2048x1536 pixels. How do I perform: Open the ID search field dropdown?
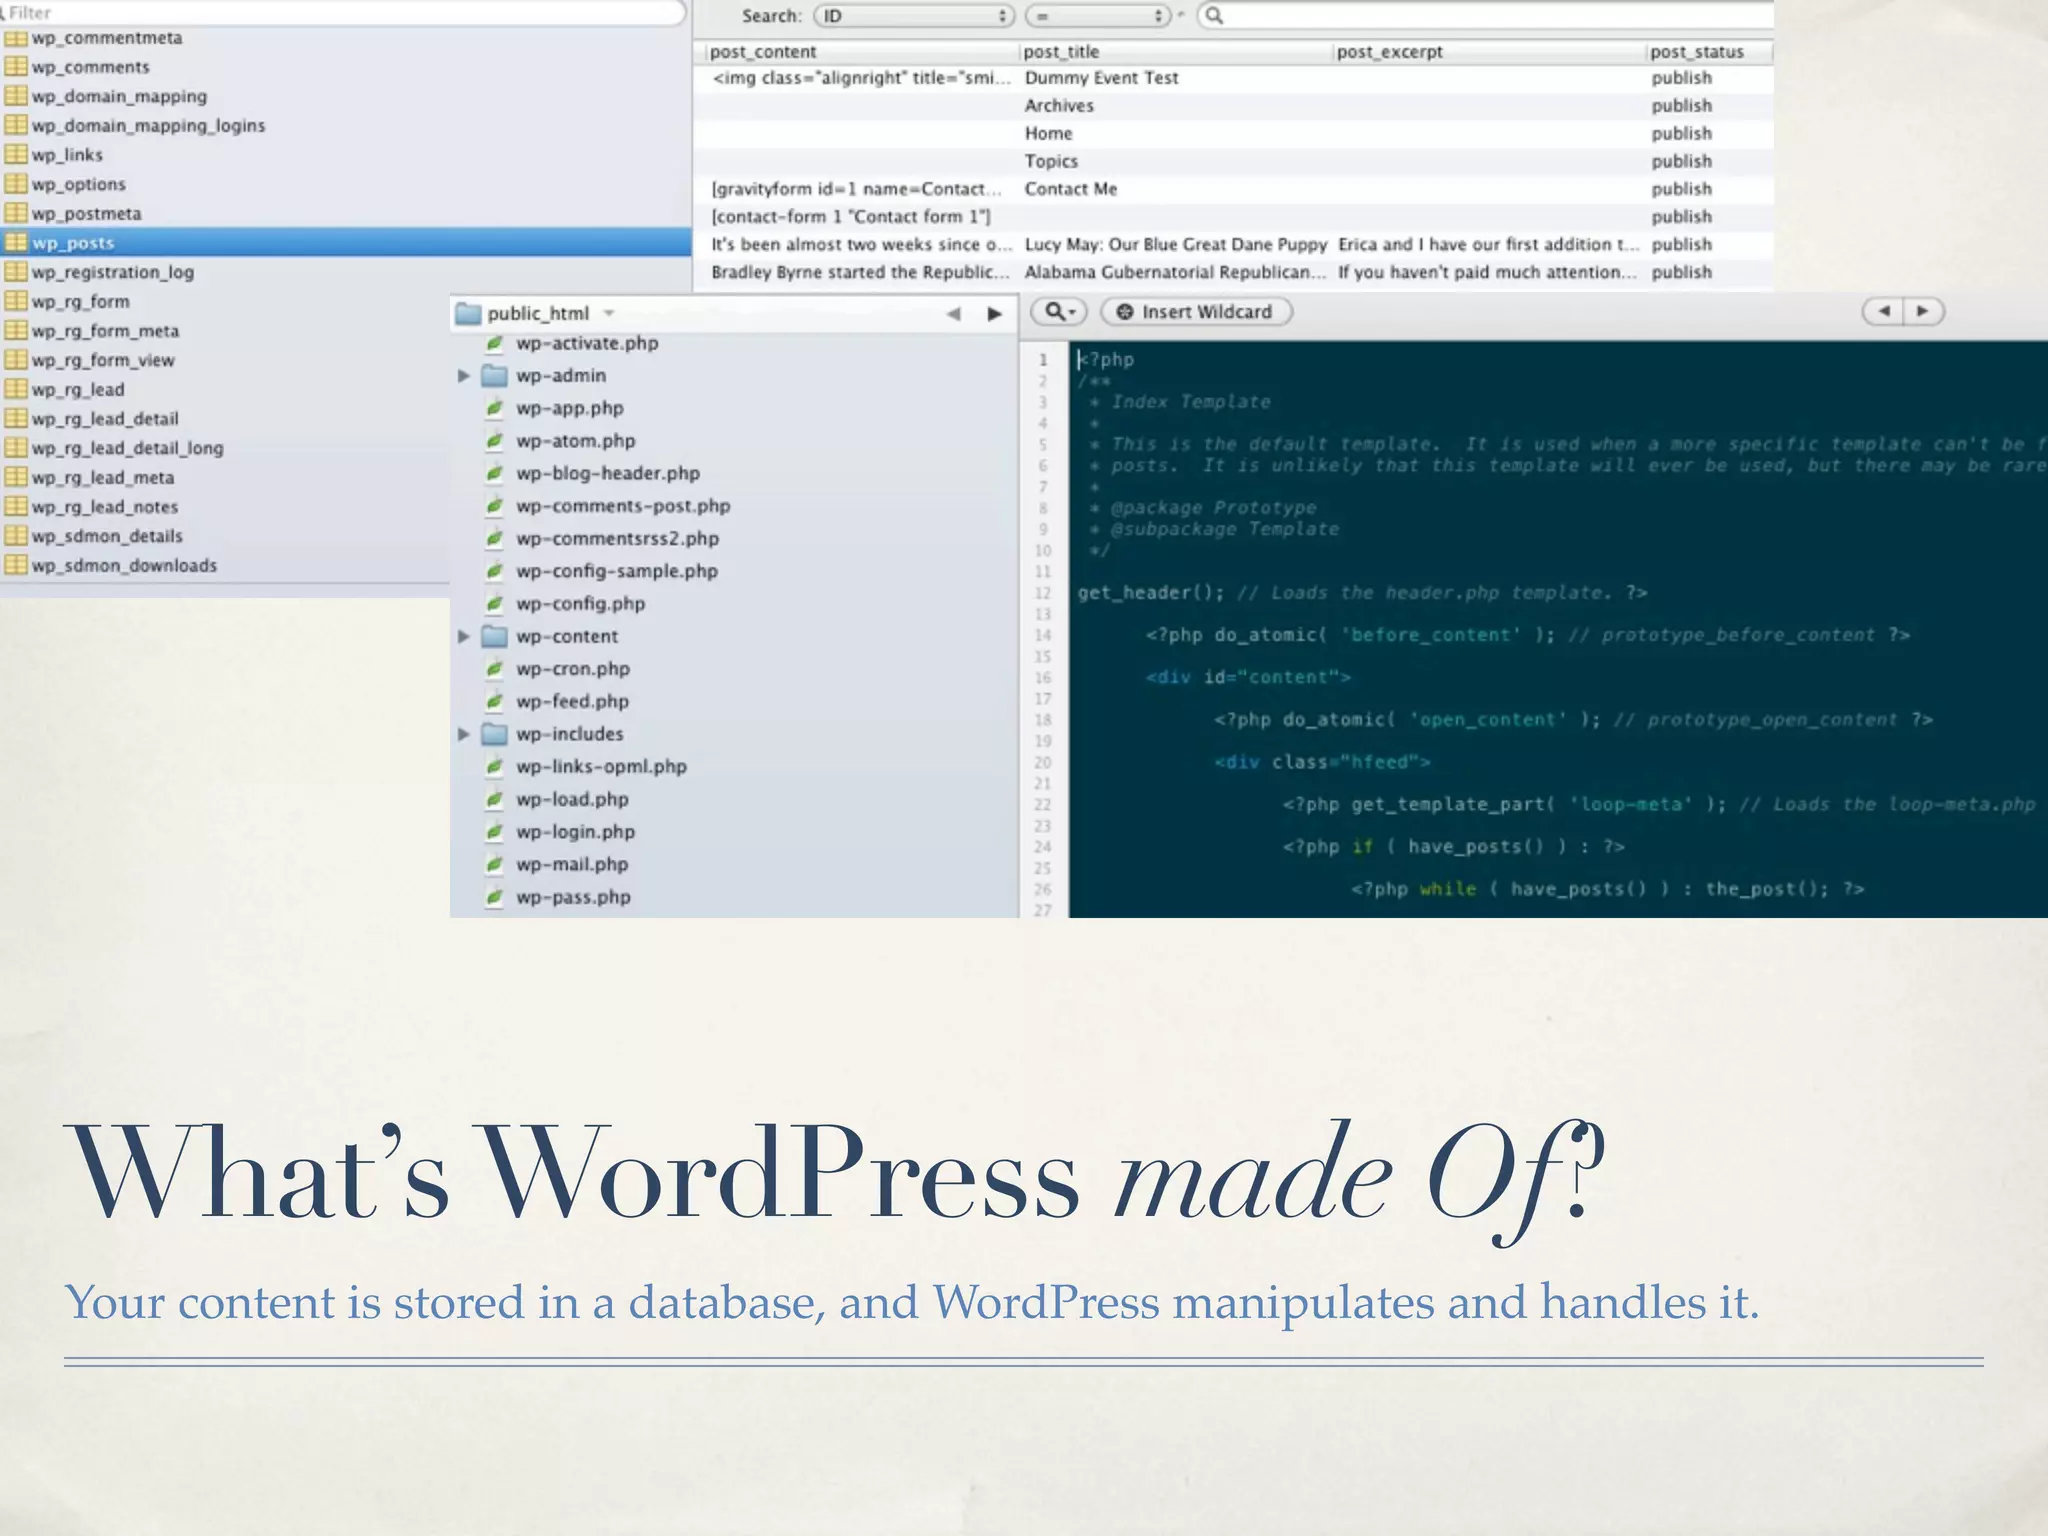914,16
